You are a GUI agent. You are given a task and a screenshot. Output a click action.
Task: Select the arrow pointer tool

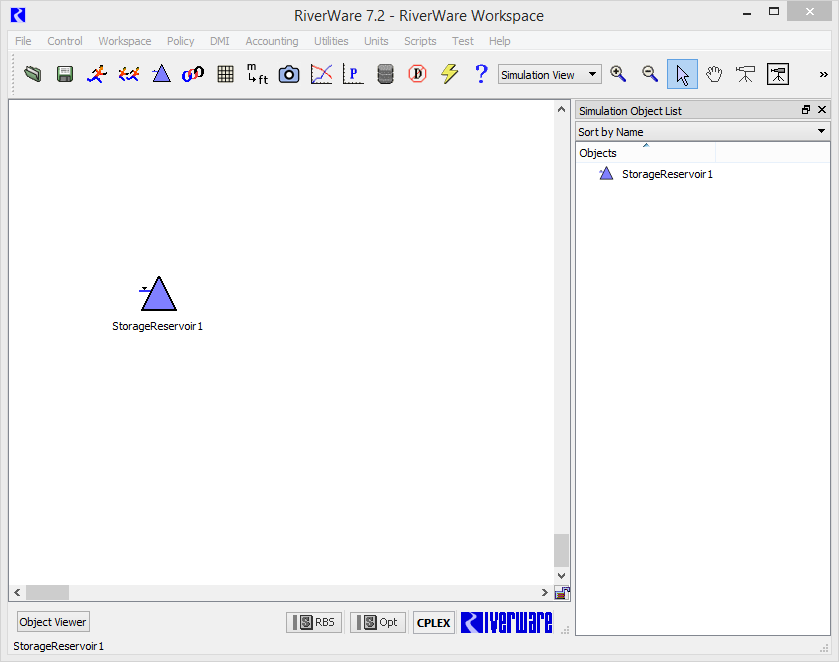[x=682, y=74]
